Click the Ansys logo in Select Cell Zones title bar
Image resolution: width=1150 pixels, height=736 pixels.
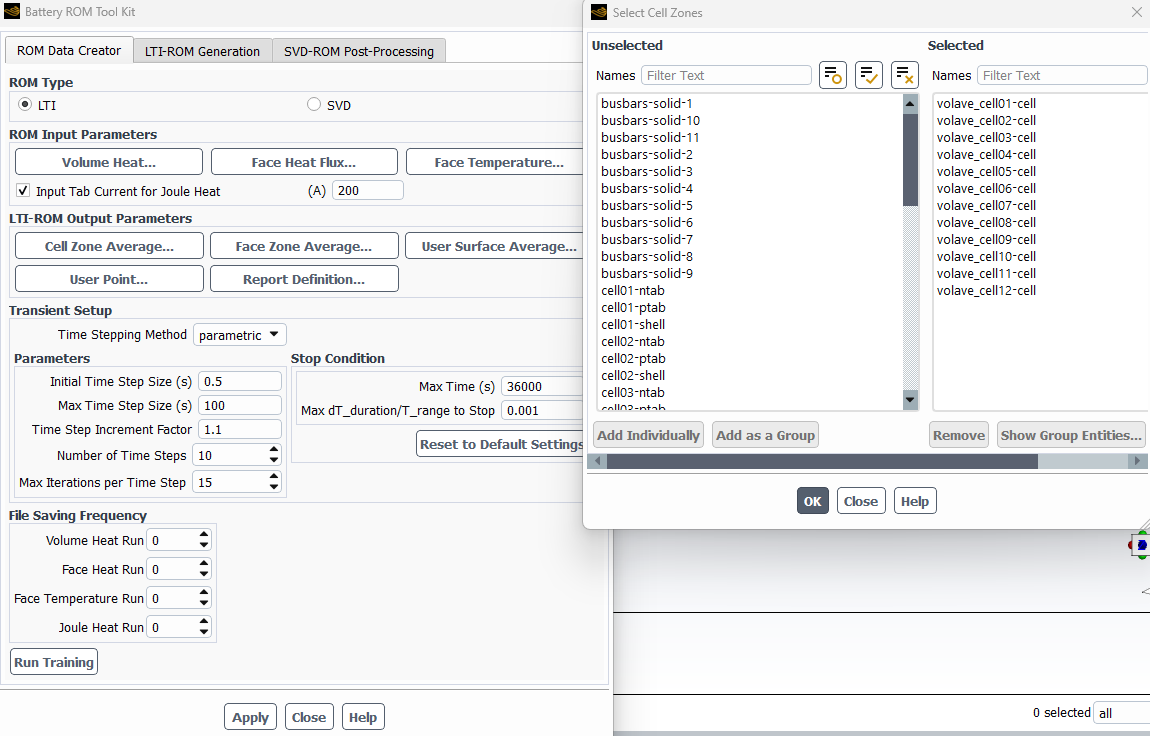point(599,13)
